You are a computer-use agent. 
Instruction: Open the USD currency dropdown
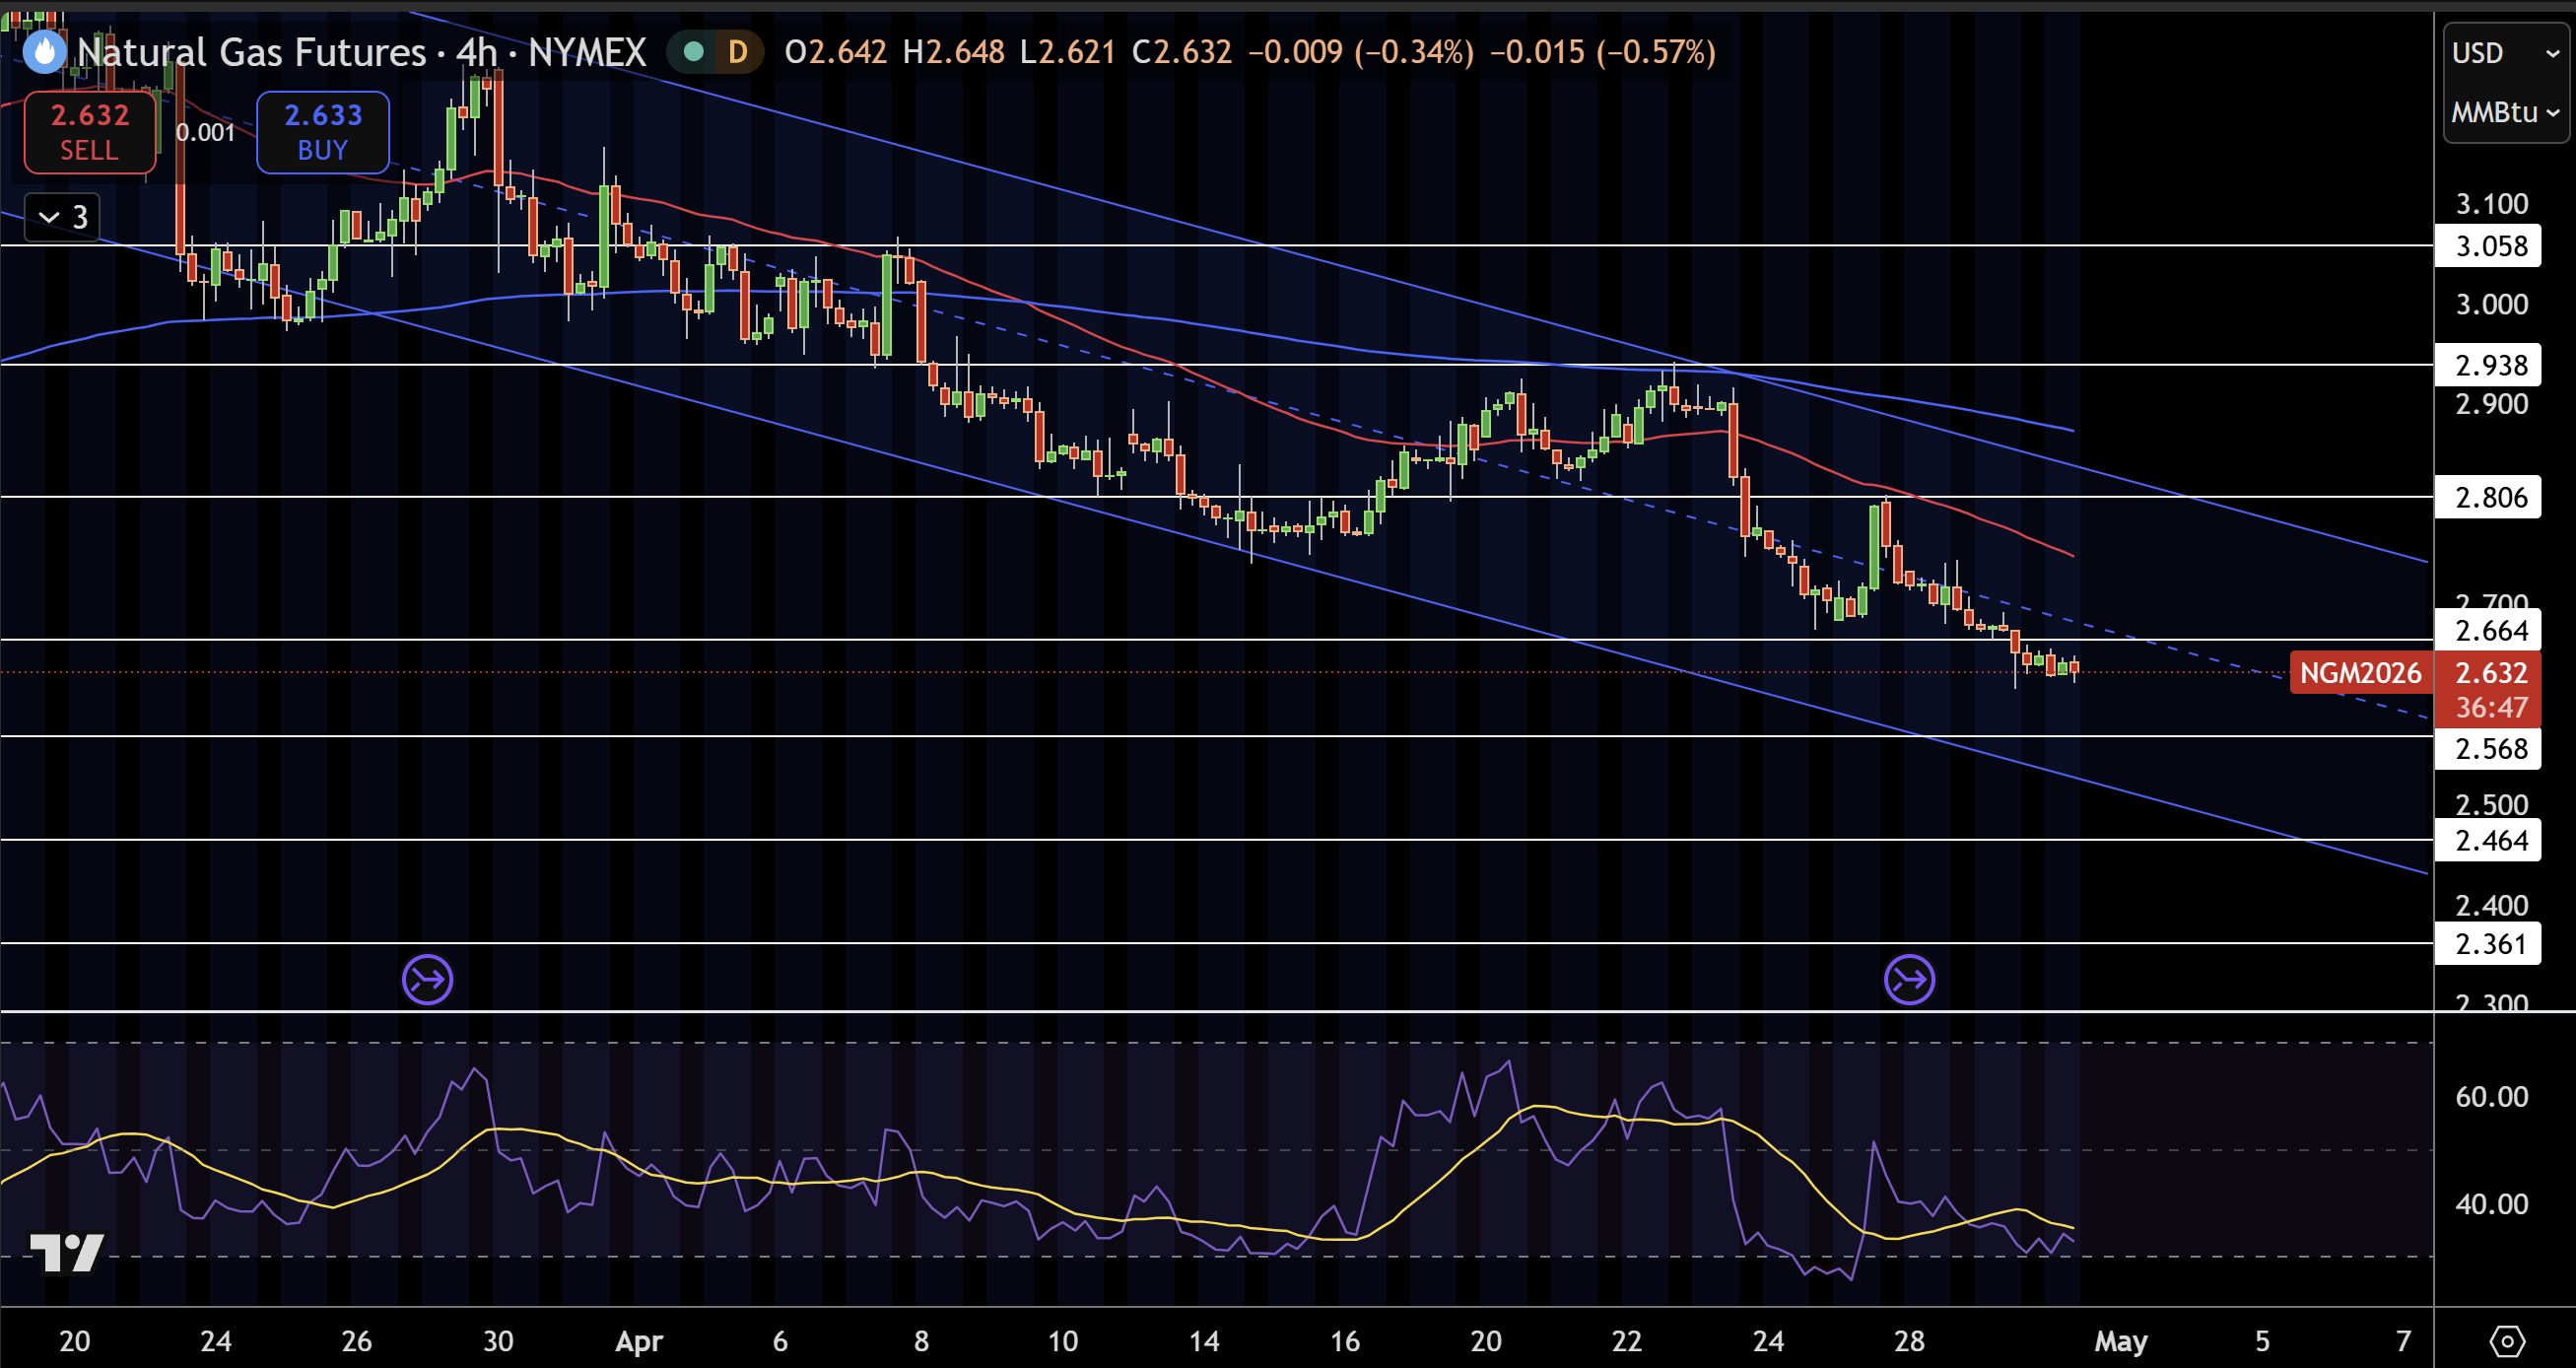tap(2505, 53)
